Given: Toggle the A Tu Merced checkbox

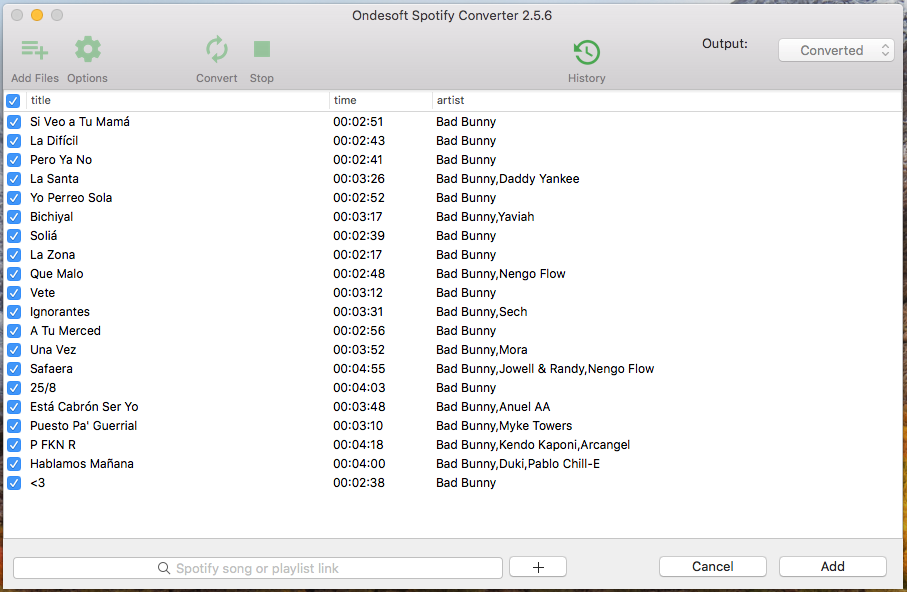Looking at the screenshot, I should coord(14,331).
